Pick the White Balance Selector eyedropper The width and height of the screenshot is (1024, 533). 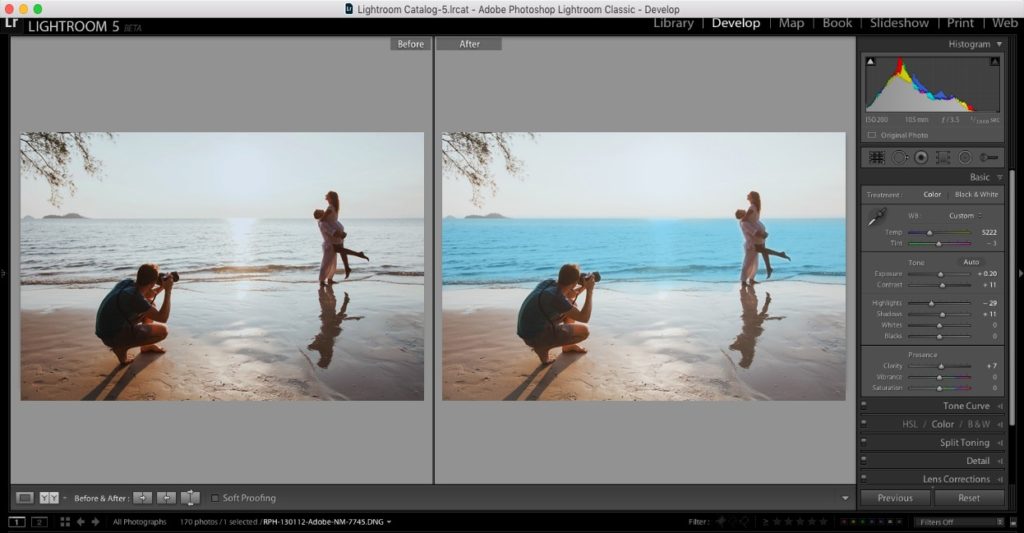(x=876, y=218)
